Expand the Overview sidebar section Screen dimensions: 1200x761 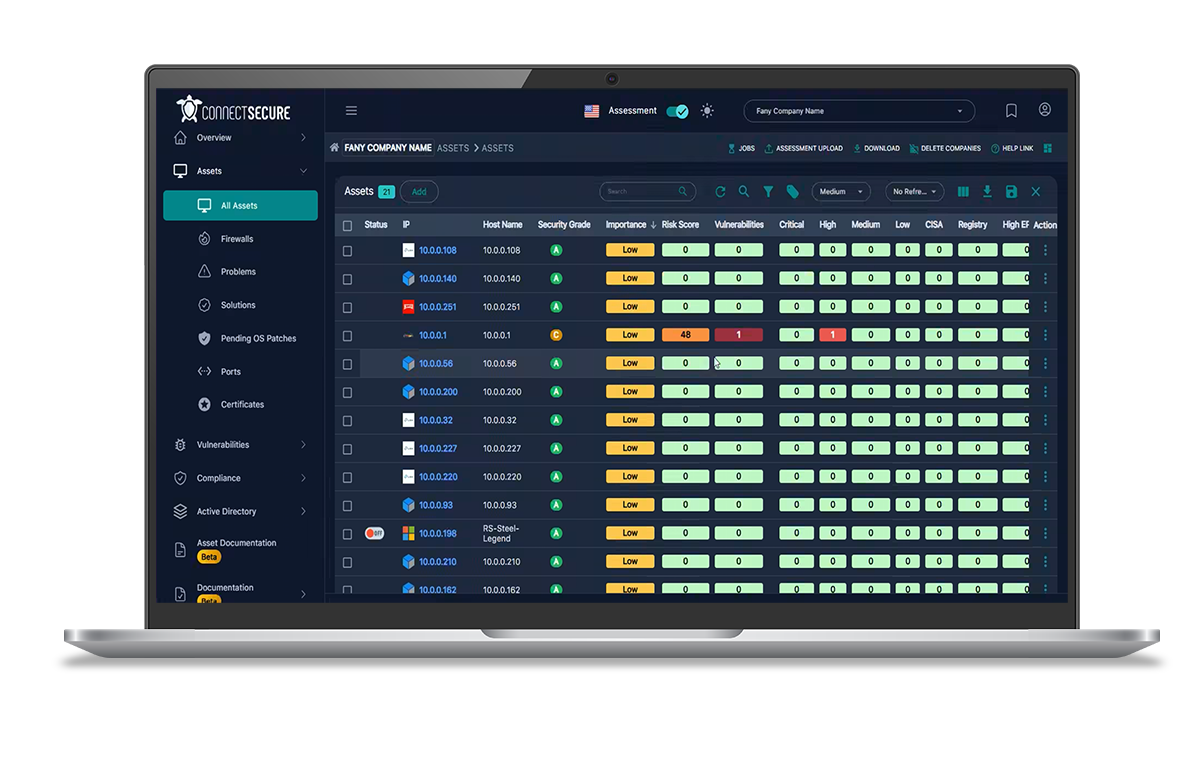point(240,138)
